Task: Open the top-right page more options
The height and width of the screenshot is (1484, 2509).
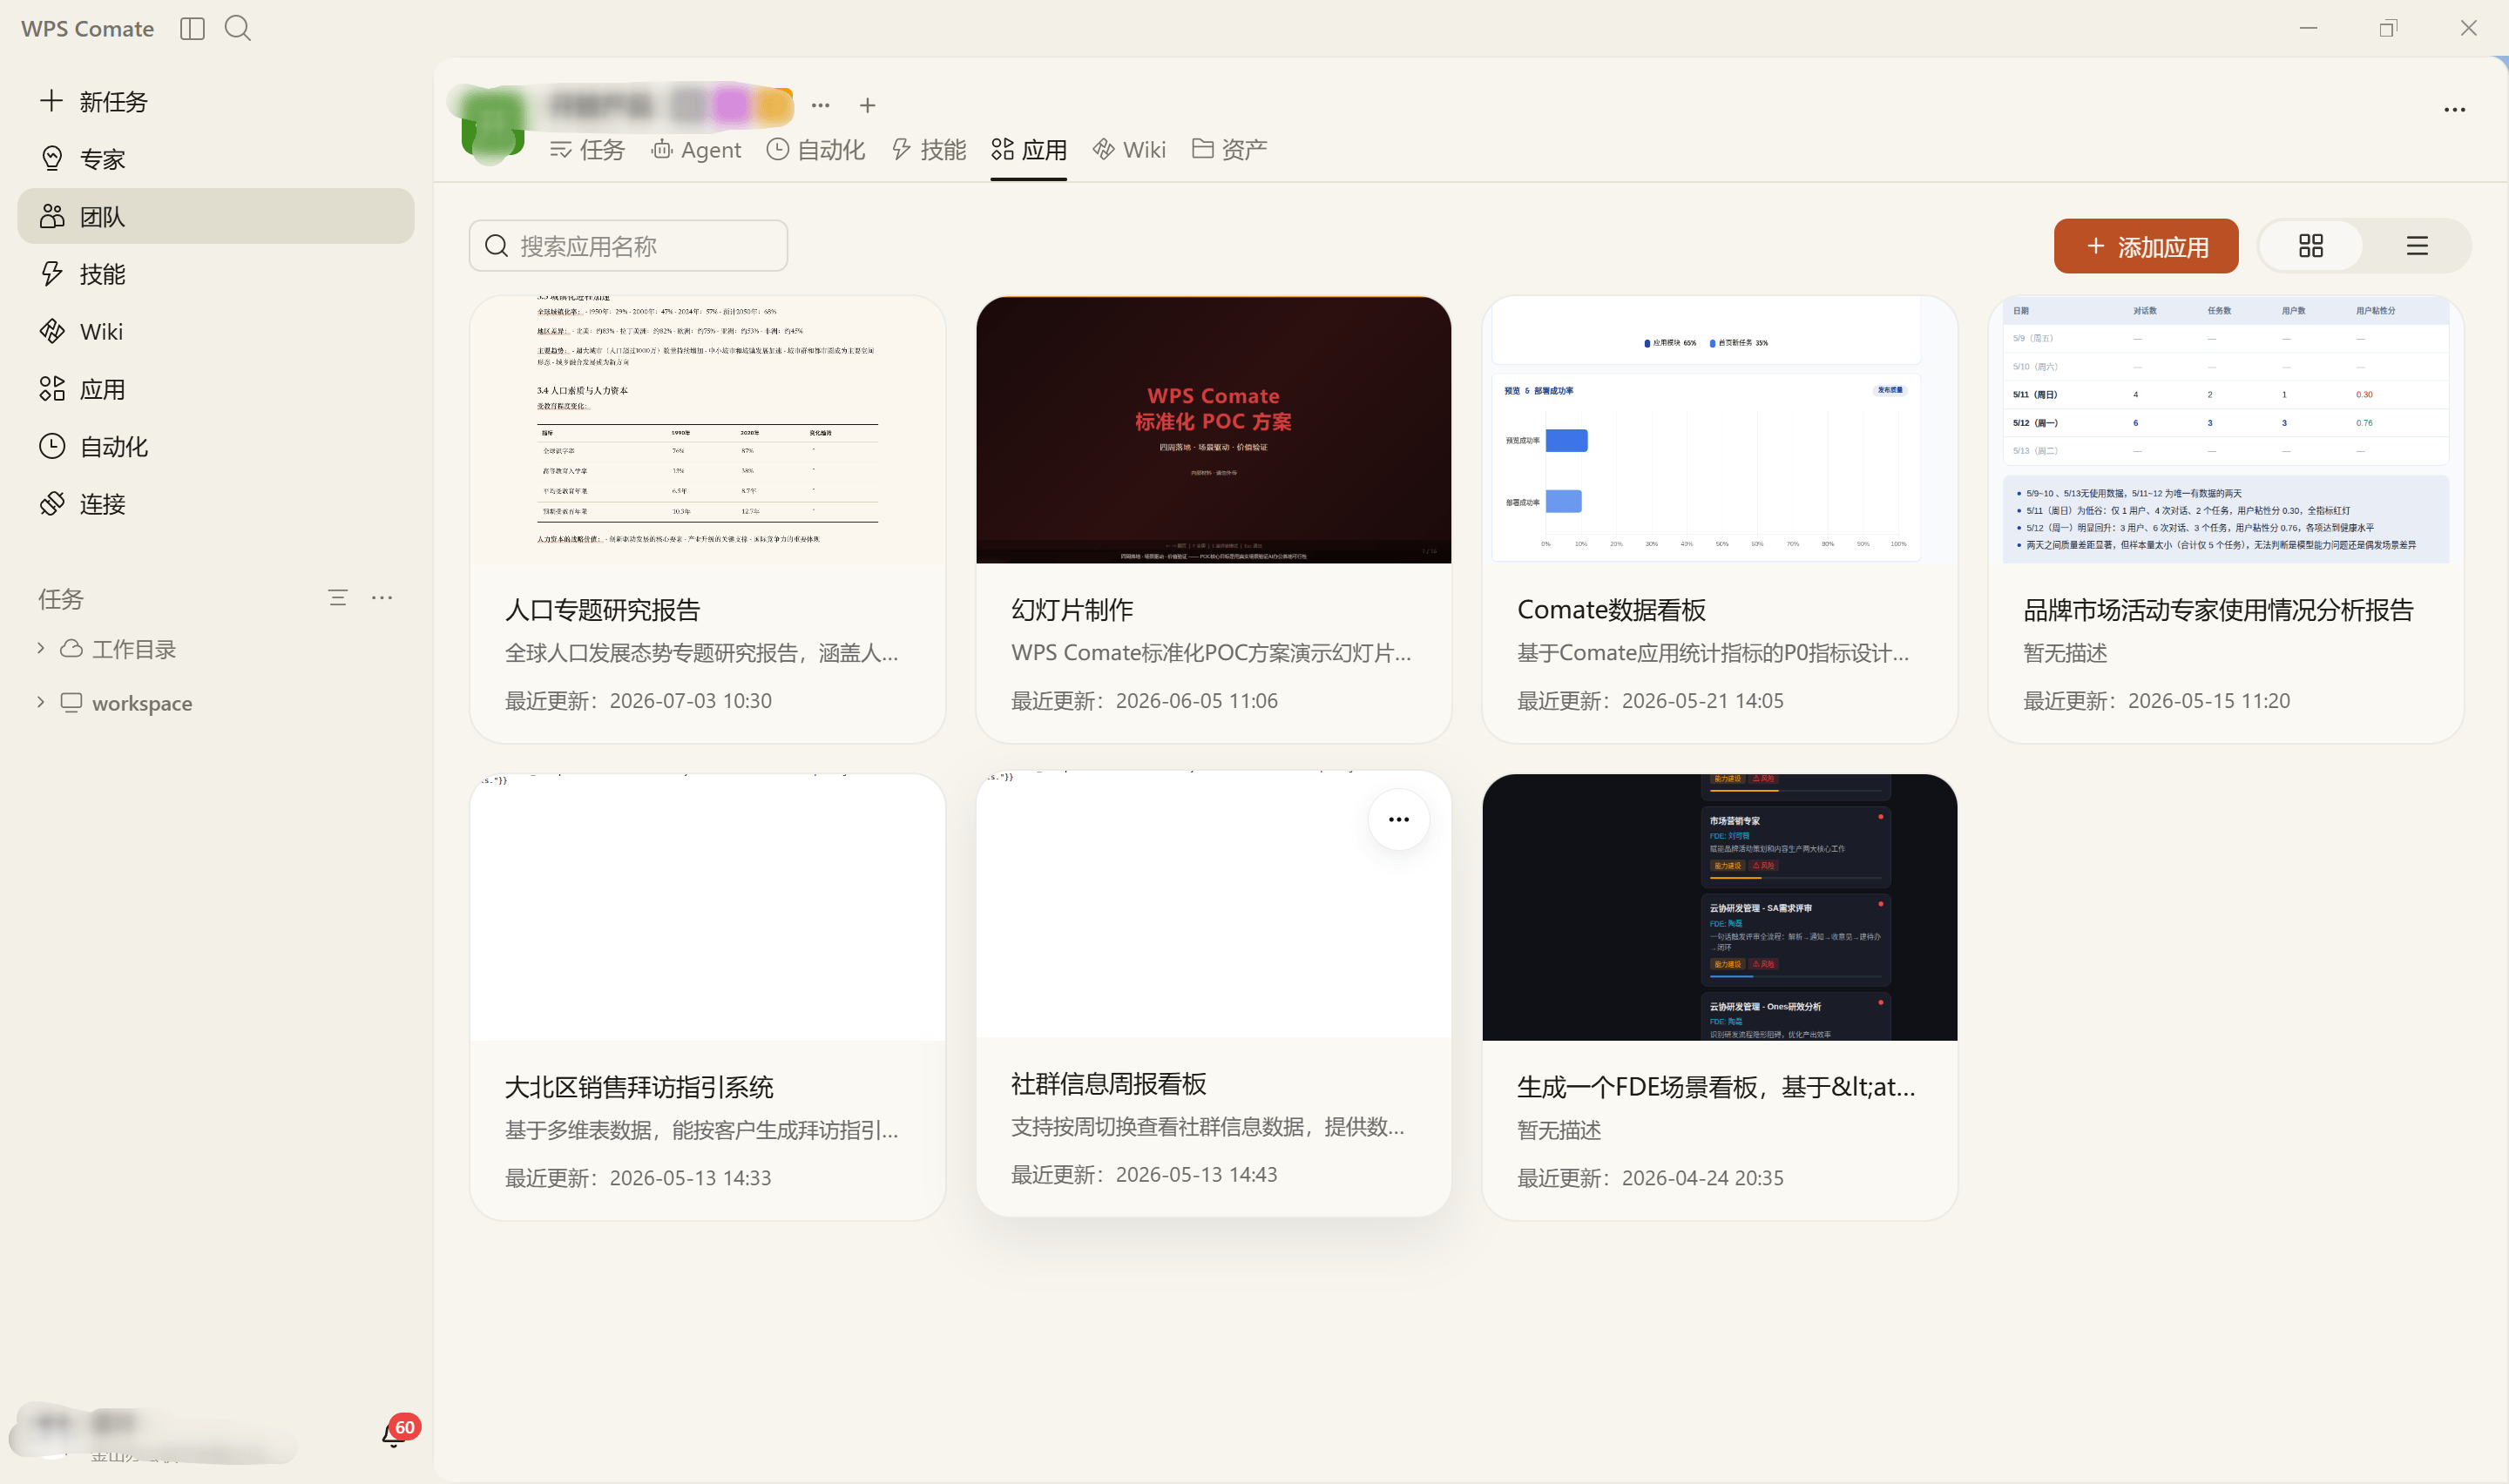Action: (2454, 110)
